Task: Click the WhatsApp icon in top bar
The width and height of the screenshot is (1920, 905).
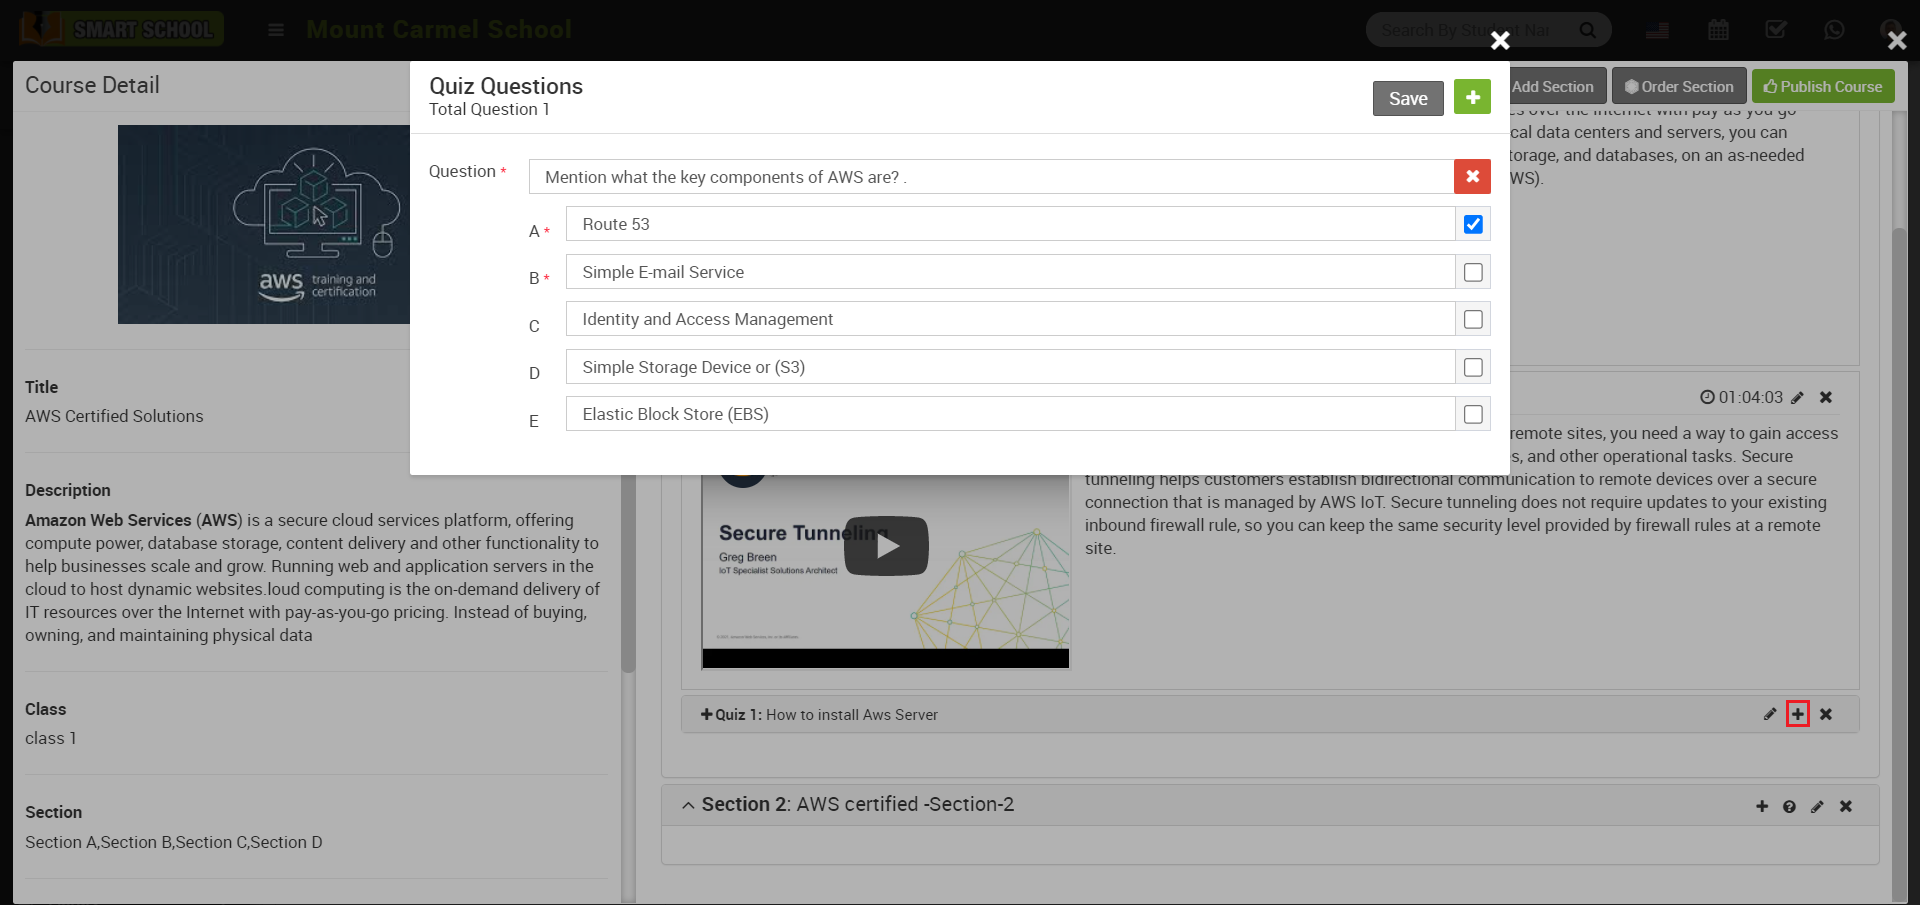Action: 1835,30
